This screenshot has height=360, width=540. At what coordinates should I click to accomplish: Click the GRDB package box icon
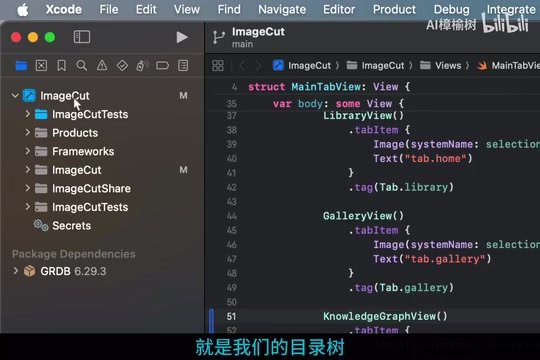coord(30,271)
